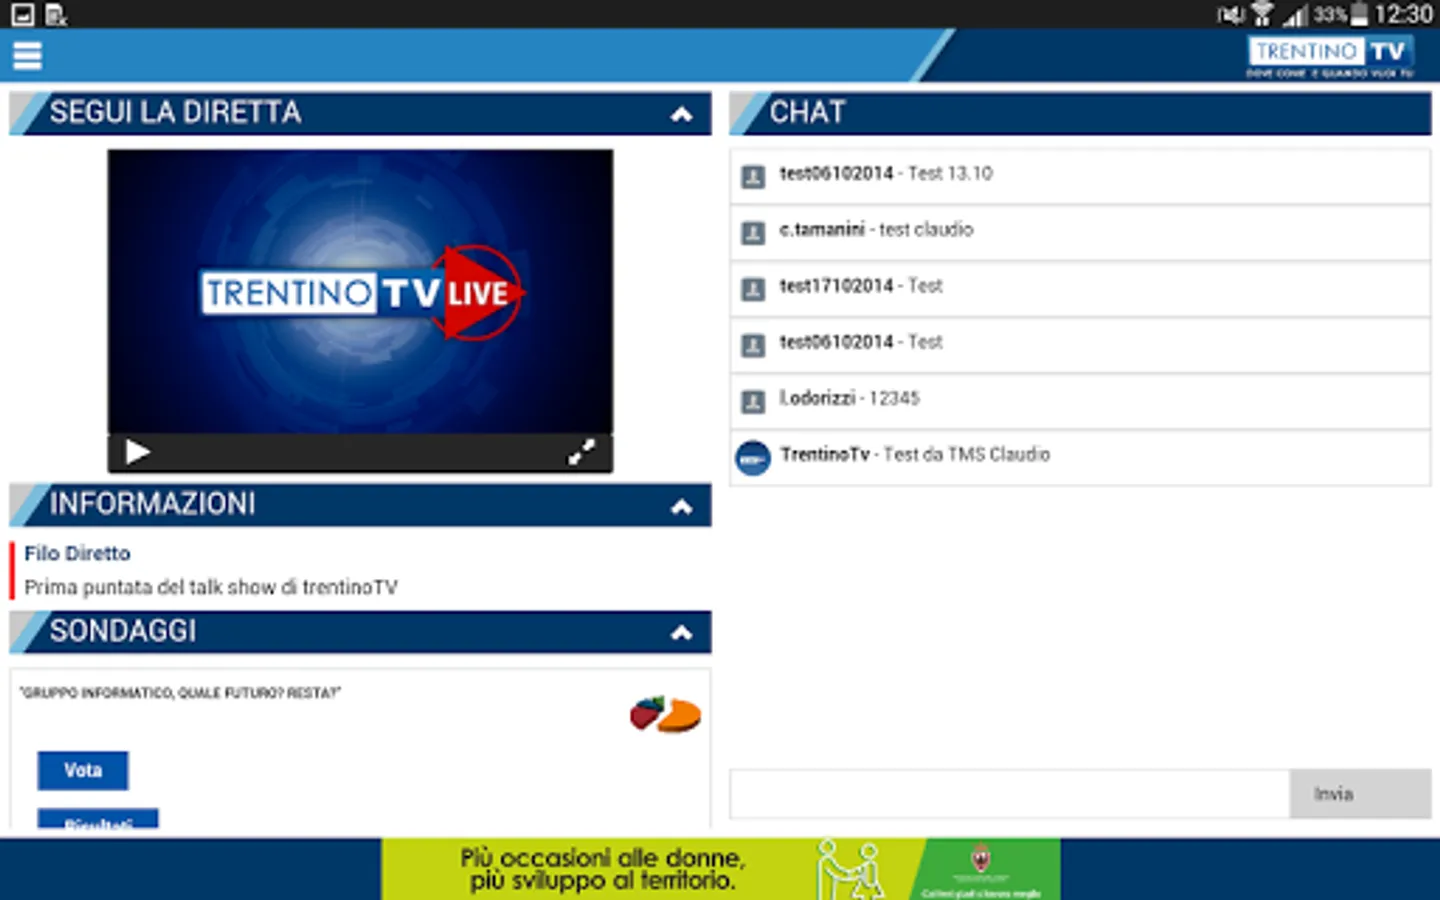Viewport: 1440px width, 900px height.
Task: Tap the chat message input field
Action: tap(1010, 794)
